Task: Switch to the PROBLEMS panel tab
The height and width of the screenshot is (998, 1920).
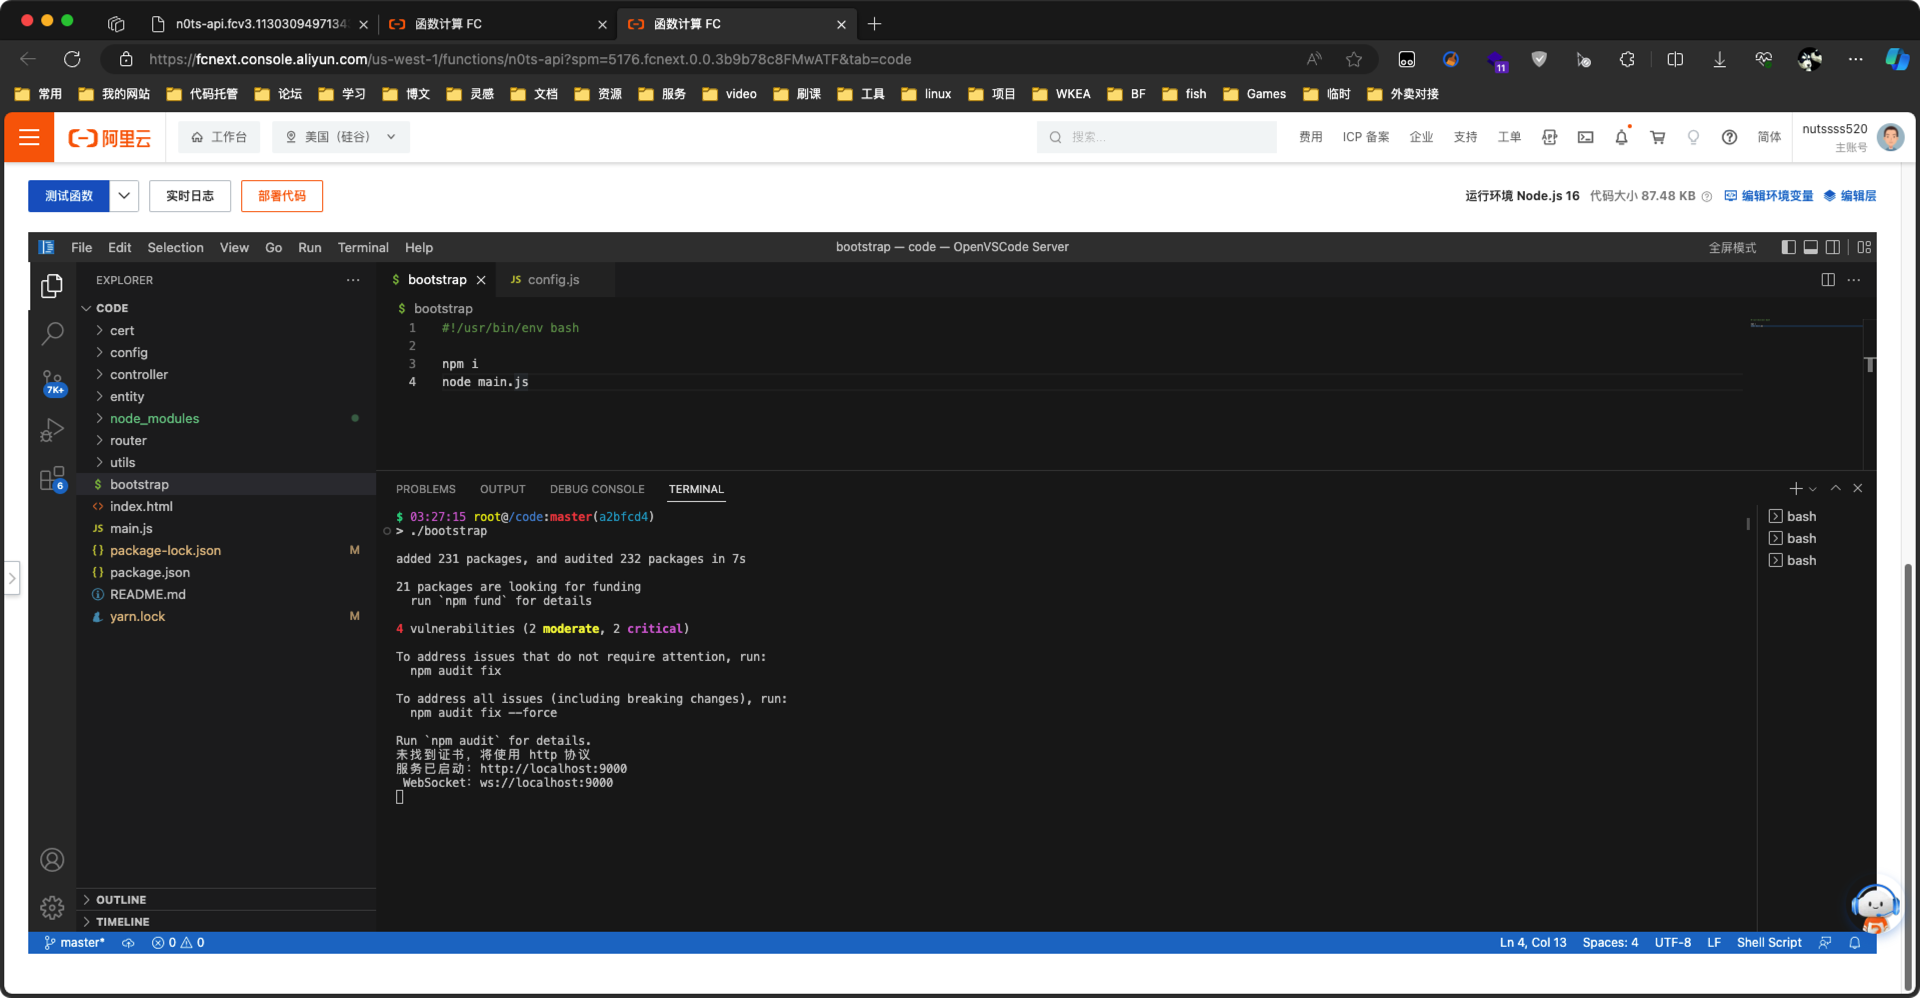Action: click(426, 489)
